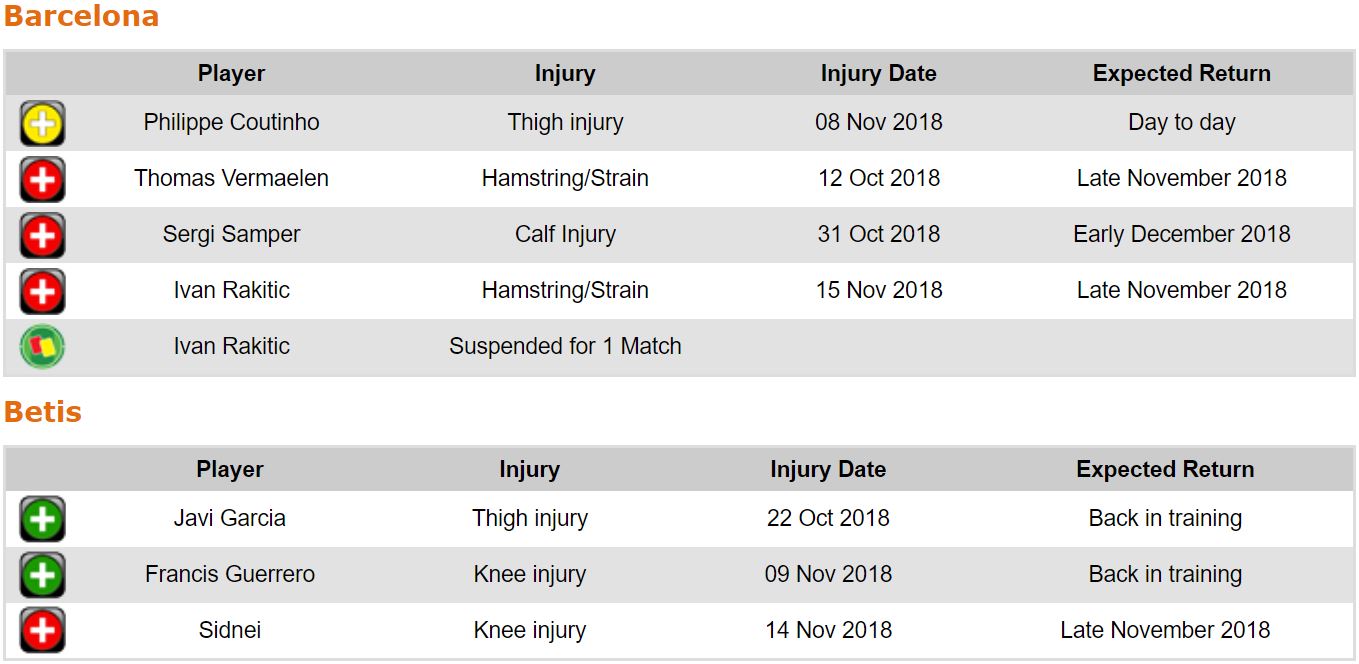The height and width of the screenshot is (664, 1359).
Task: Click the Barcelona team heading
Action: click(x=81, y=17)
